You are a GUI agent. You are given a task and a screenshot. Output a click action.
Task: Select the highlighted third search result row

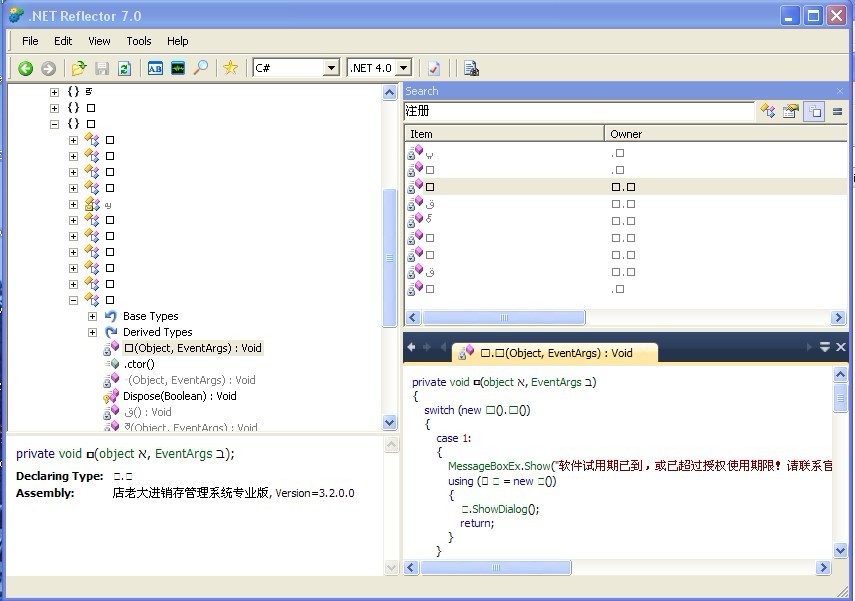626,187
